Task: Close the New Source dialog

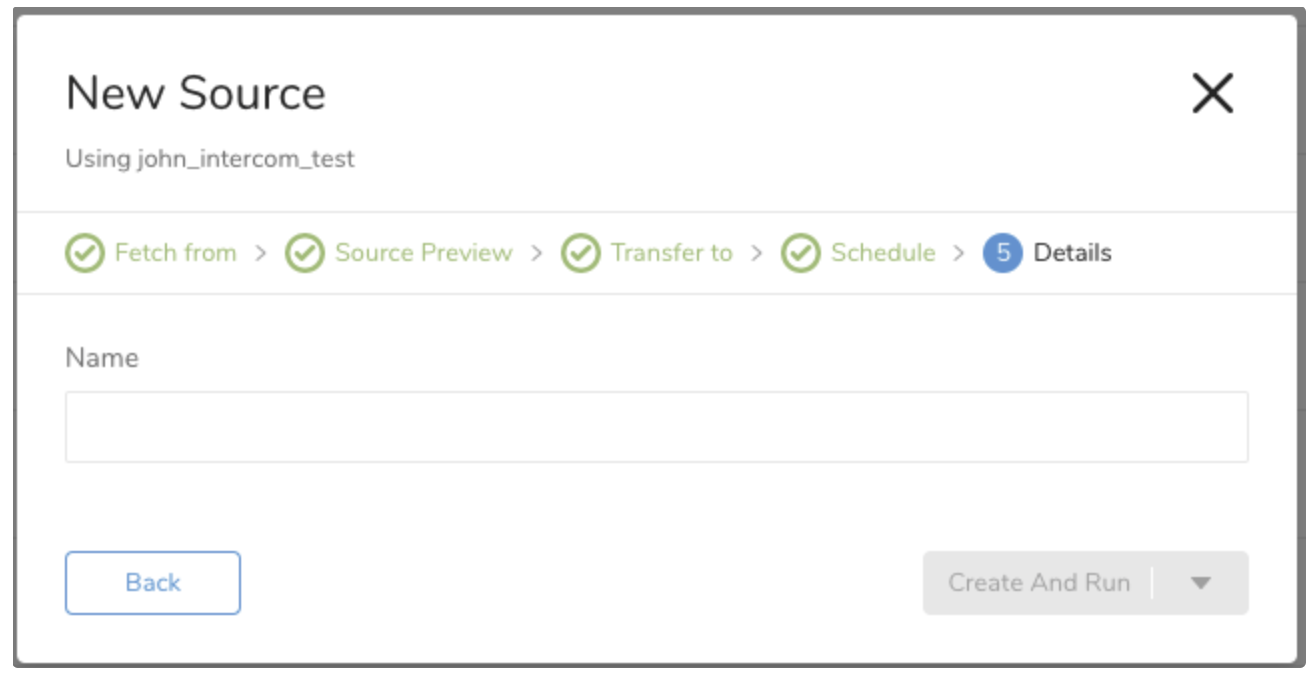Action: point(1213,94)
